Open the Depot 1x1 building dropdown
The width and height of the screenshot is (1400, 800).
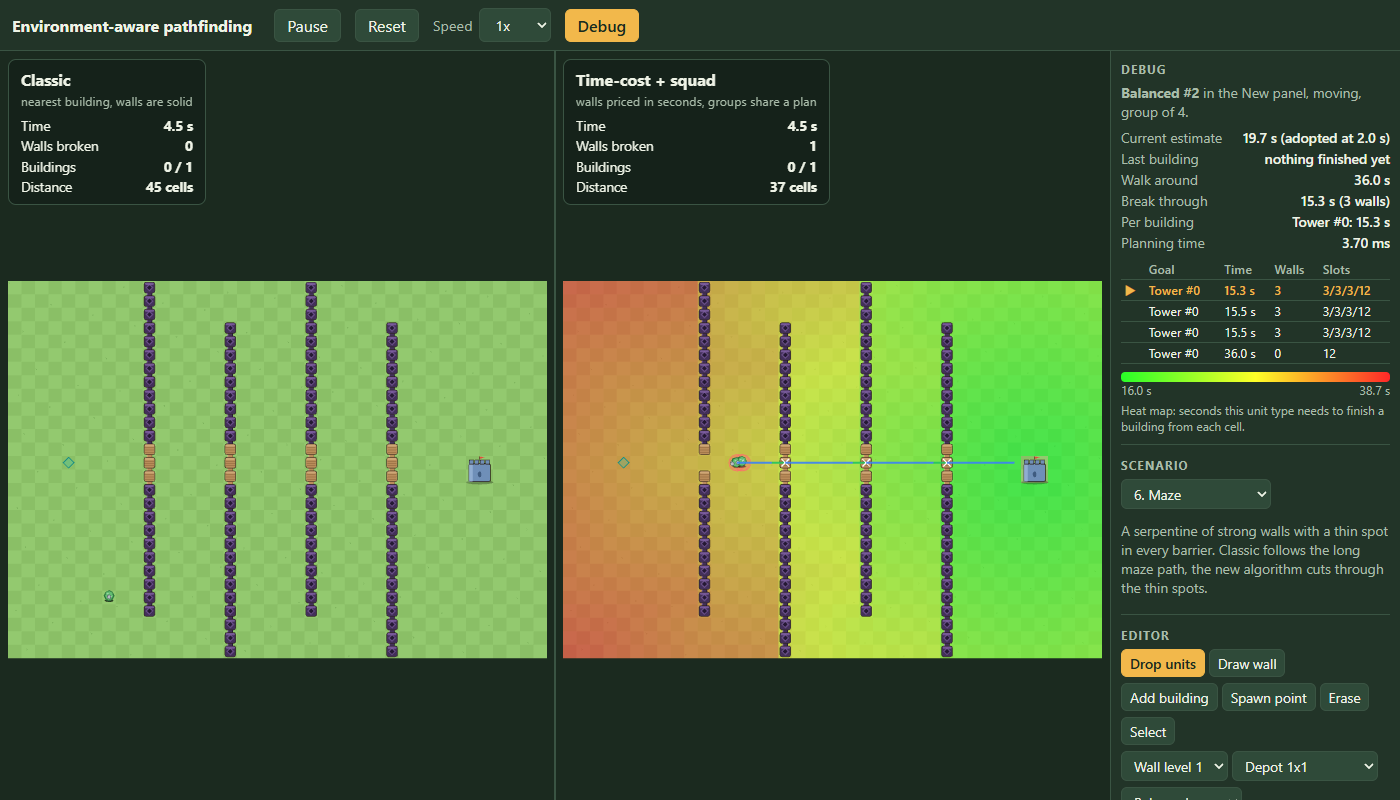1305,767
